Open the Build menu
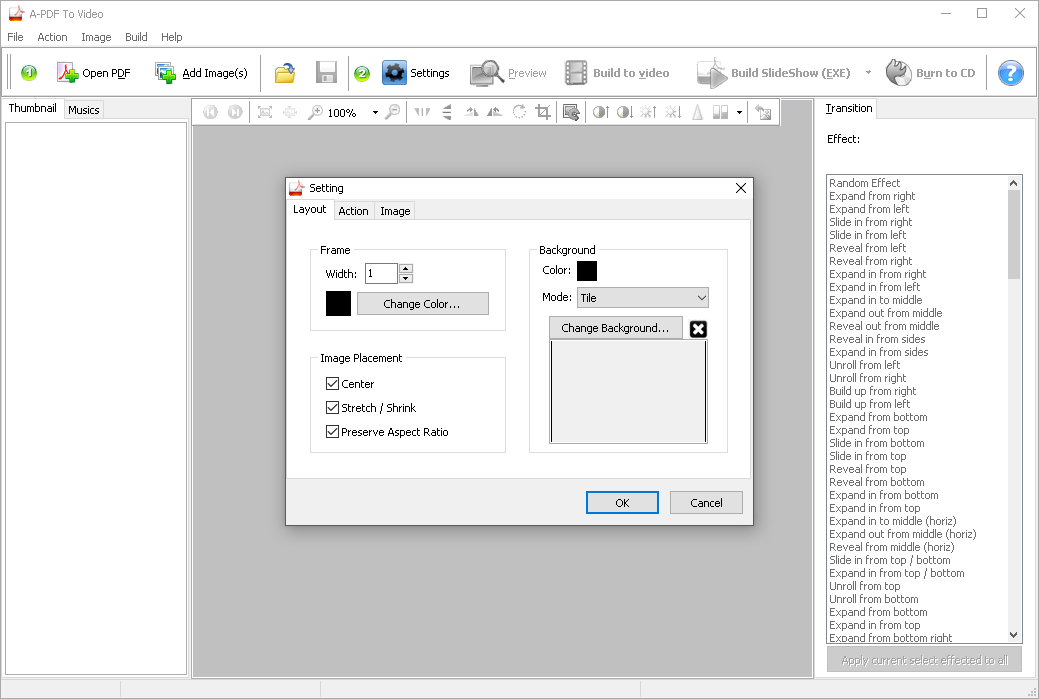Screen dimensions: 1039x699 [136, 37]
